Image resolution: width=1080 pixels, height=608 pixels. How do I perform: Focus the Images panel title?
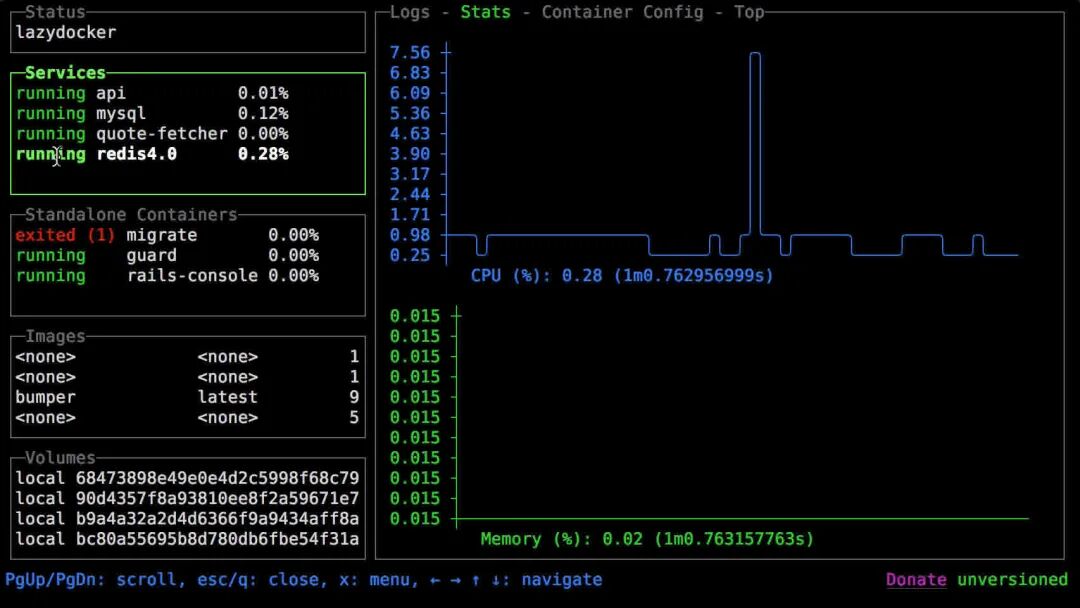click(55, 337)
